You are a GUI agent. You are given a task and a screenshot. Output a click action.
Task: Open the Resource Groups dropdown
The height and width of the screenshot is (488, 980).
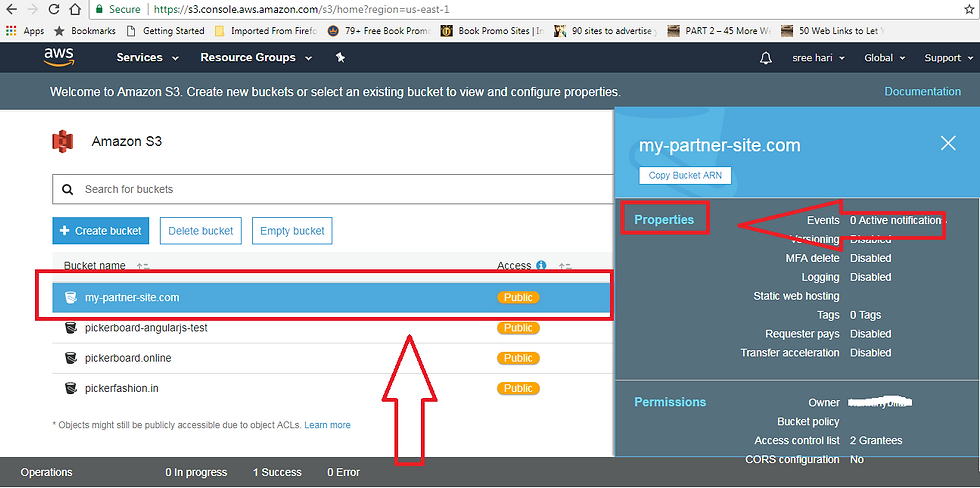(x=256, y=57)
